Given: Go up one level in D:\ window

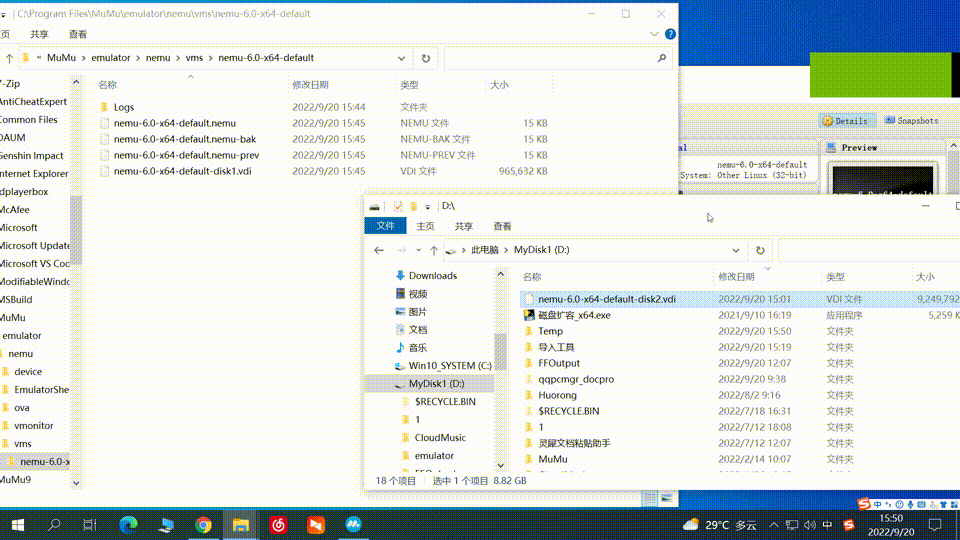Looking at the screenshot, I should [x=433, y=250].
